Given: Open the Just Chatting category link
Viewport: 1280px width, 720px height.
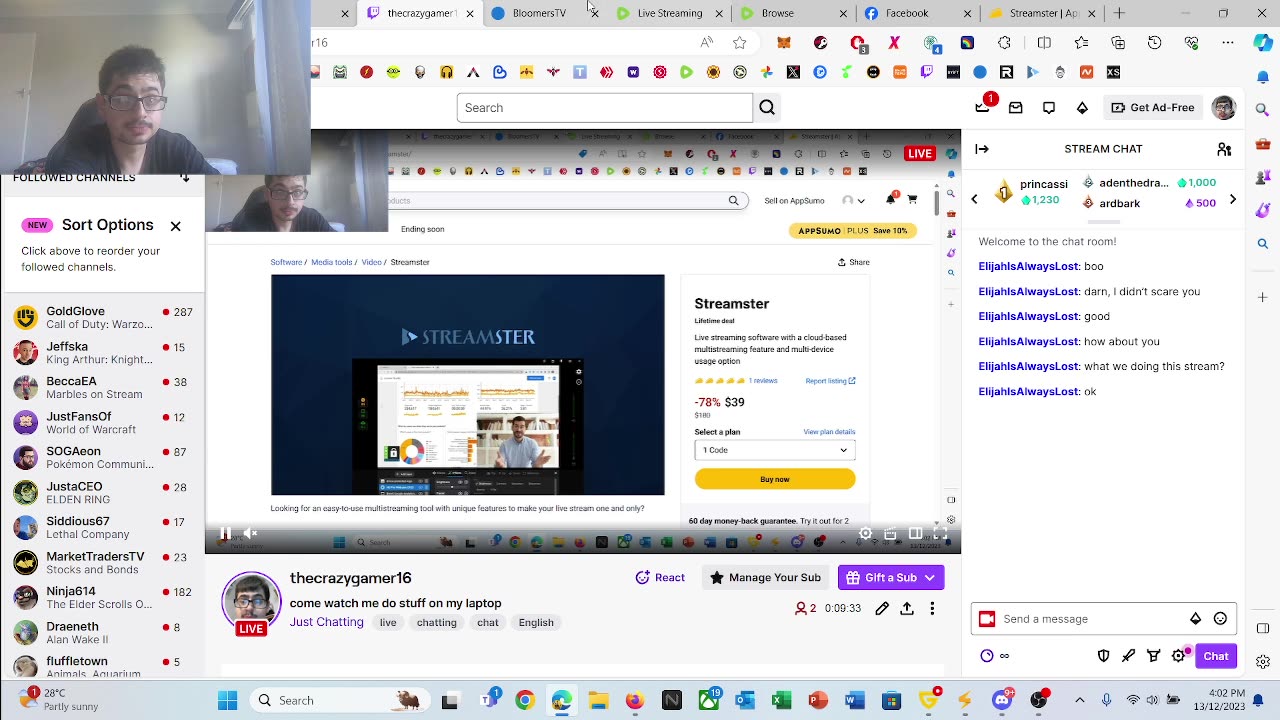Looking at the screenshot, I should [326, 622].
